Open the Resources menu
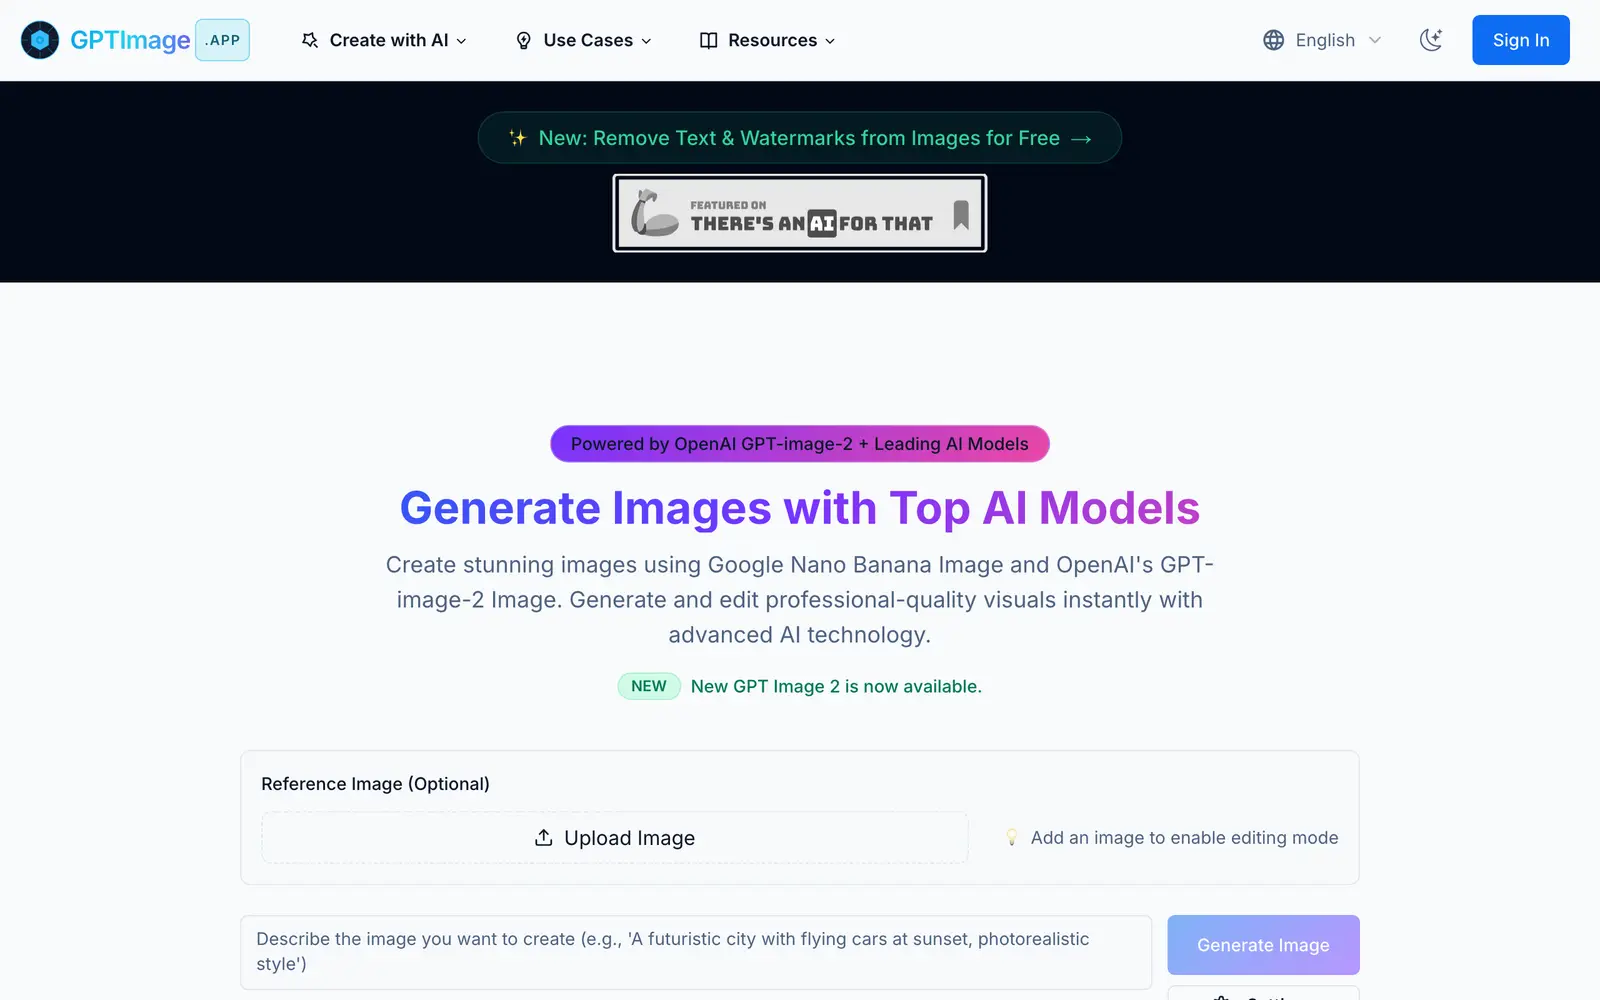The image size is (1600, 1000). [x=767, y=40]
